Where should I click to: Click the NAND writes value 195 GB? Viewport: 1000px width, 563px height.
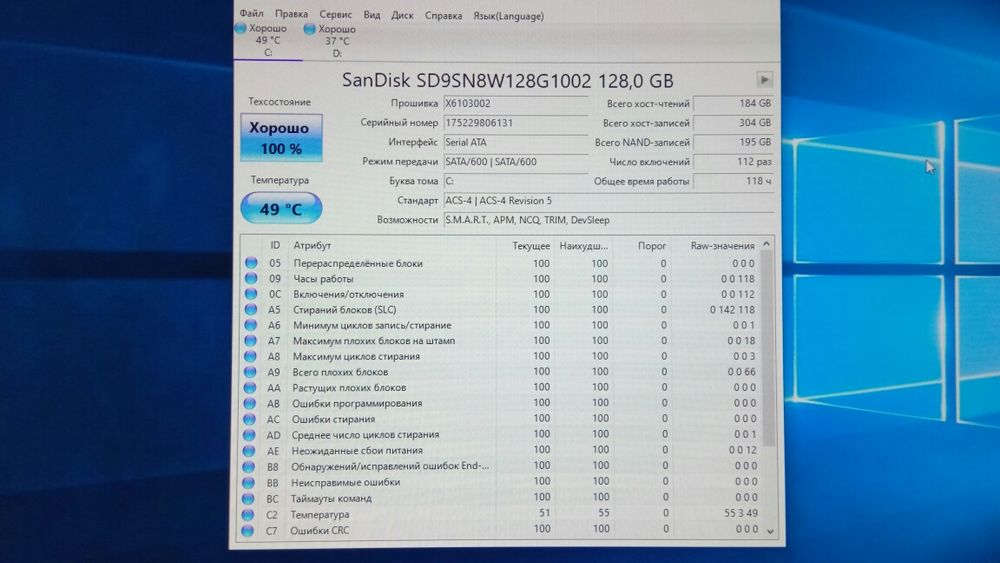click(x=733, y=142)
